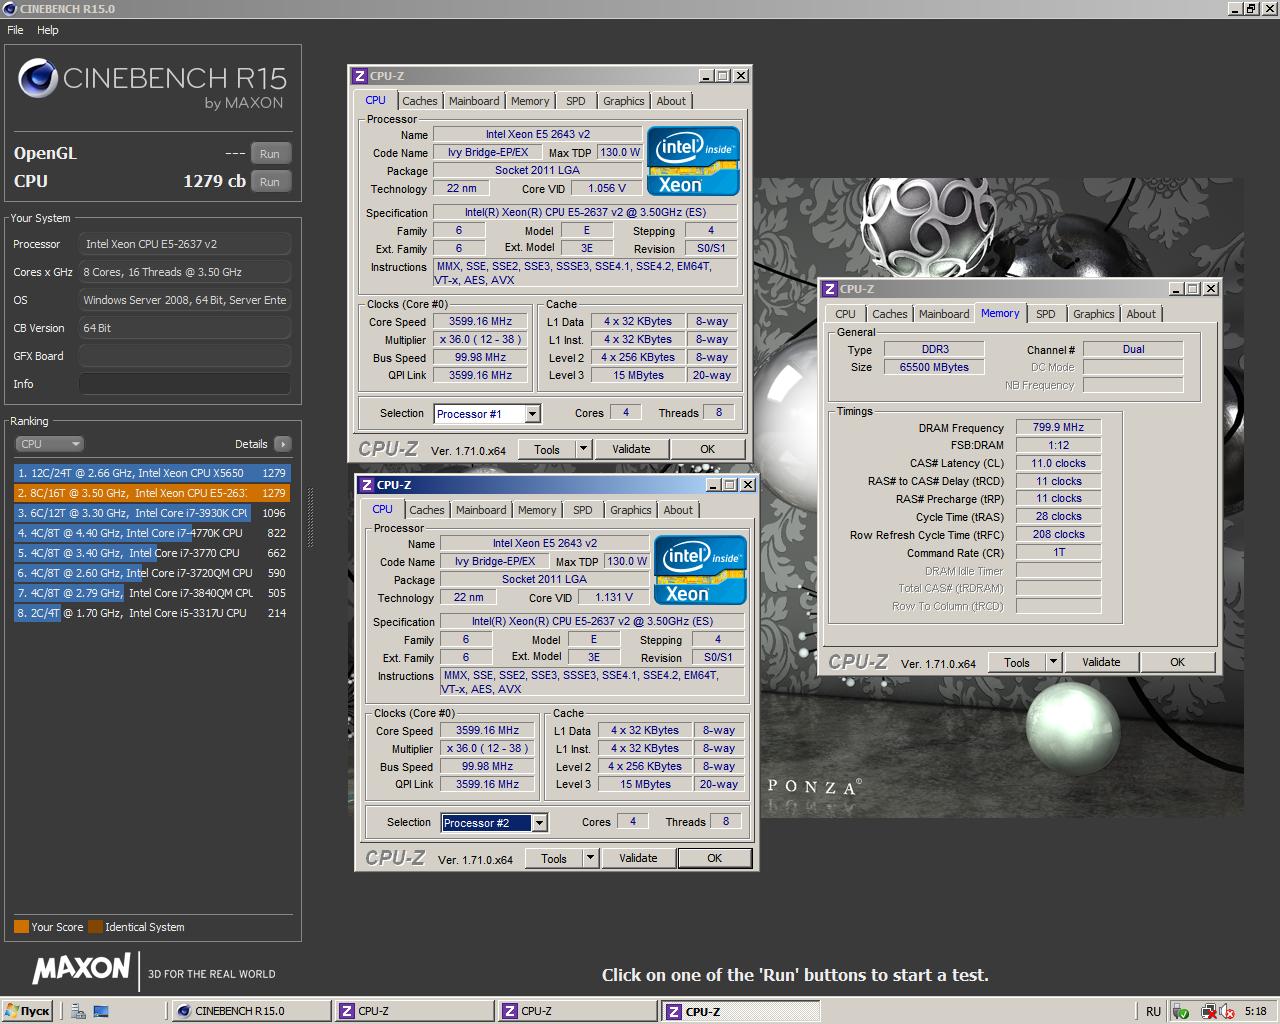Click the empty GFX Board field
Image resolution: width=1280 pixels, height=1024 pixels.
coord(185,356)
